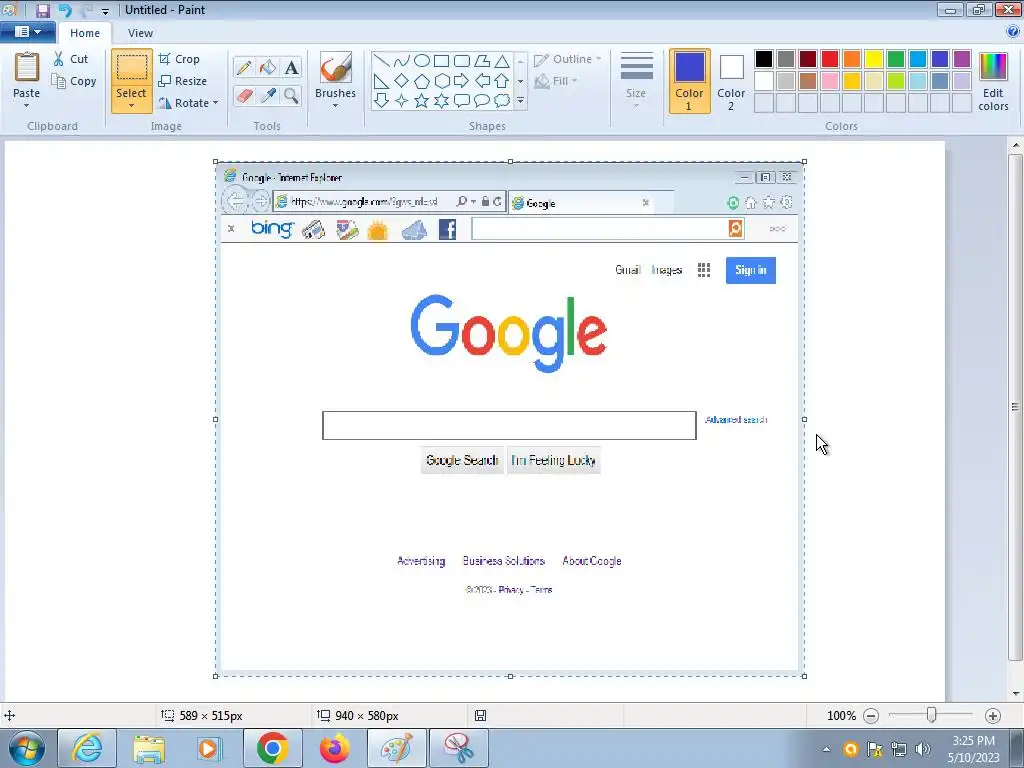Select the Magnifier tool
This screenshot has height=768, width=1024.
click(292, 96)
